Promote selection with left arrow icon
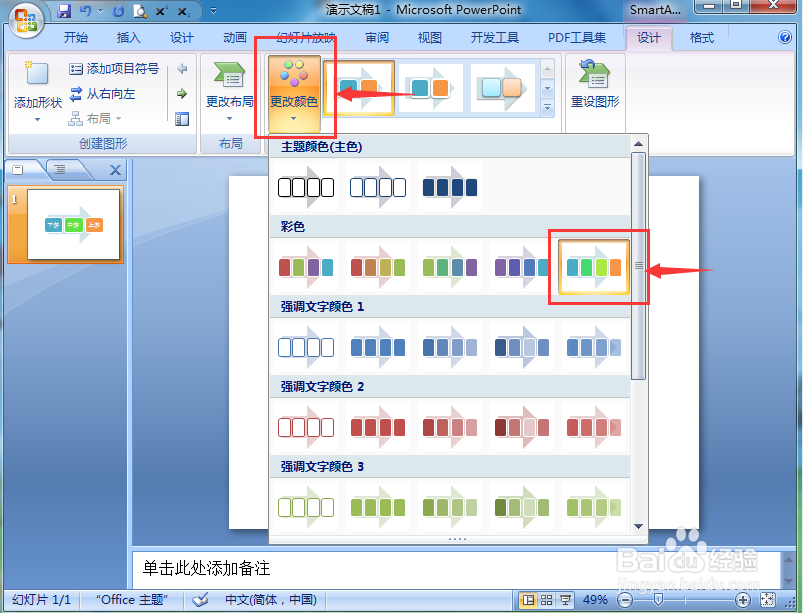 coord(182,68)
